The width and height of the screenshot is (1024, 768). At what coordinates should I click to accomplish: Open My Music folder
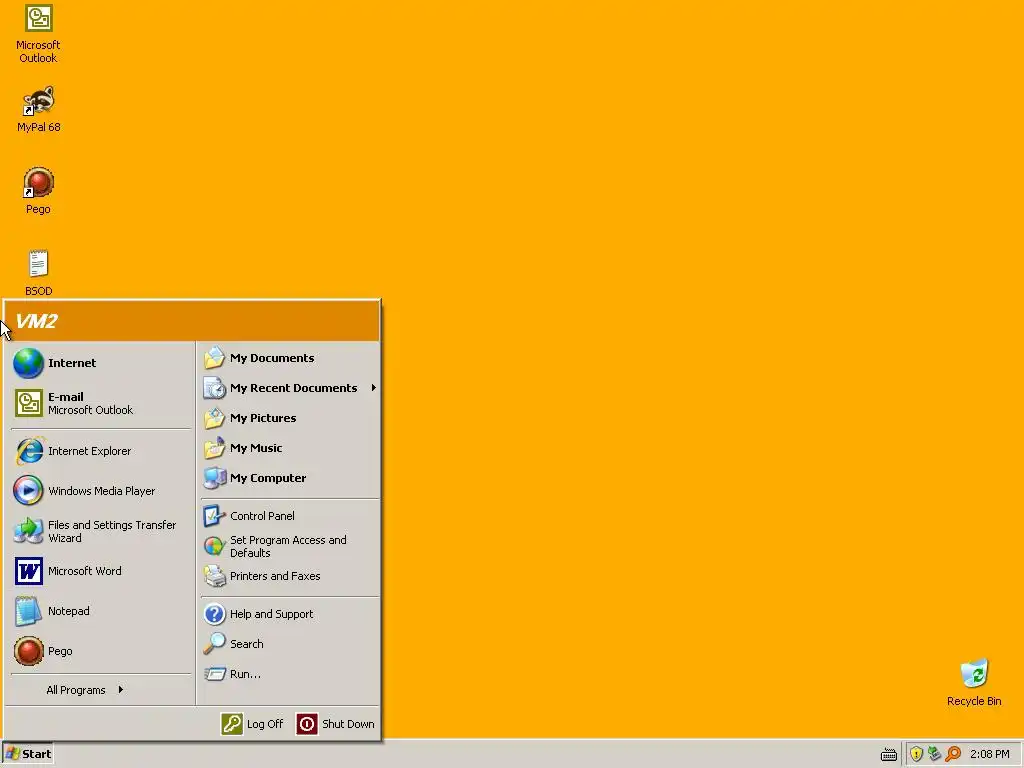point(289,448)
